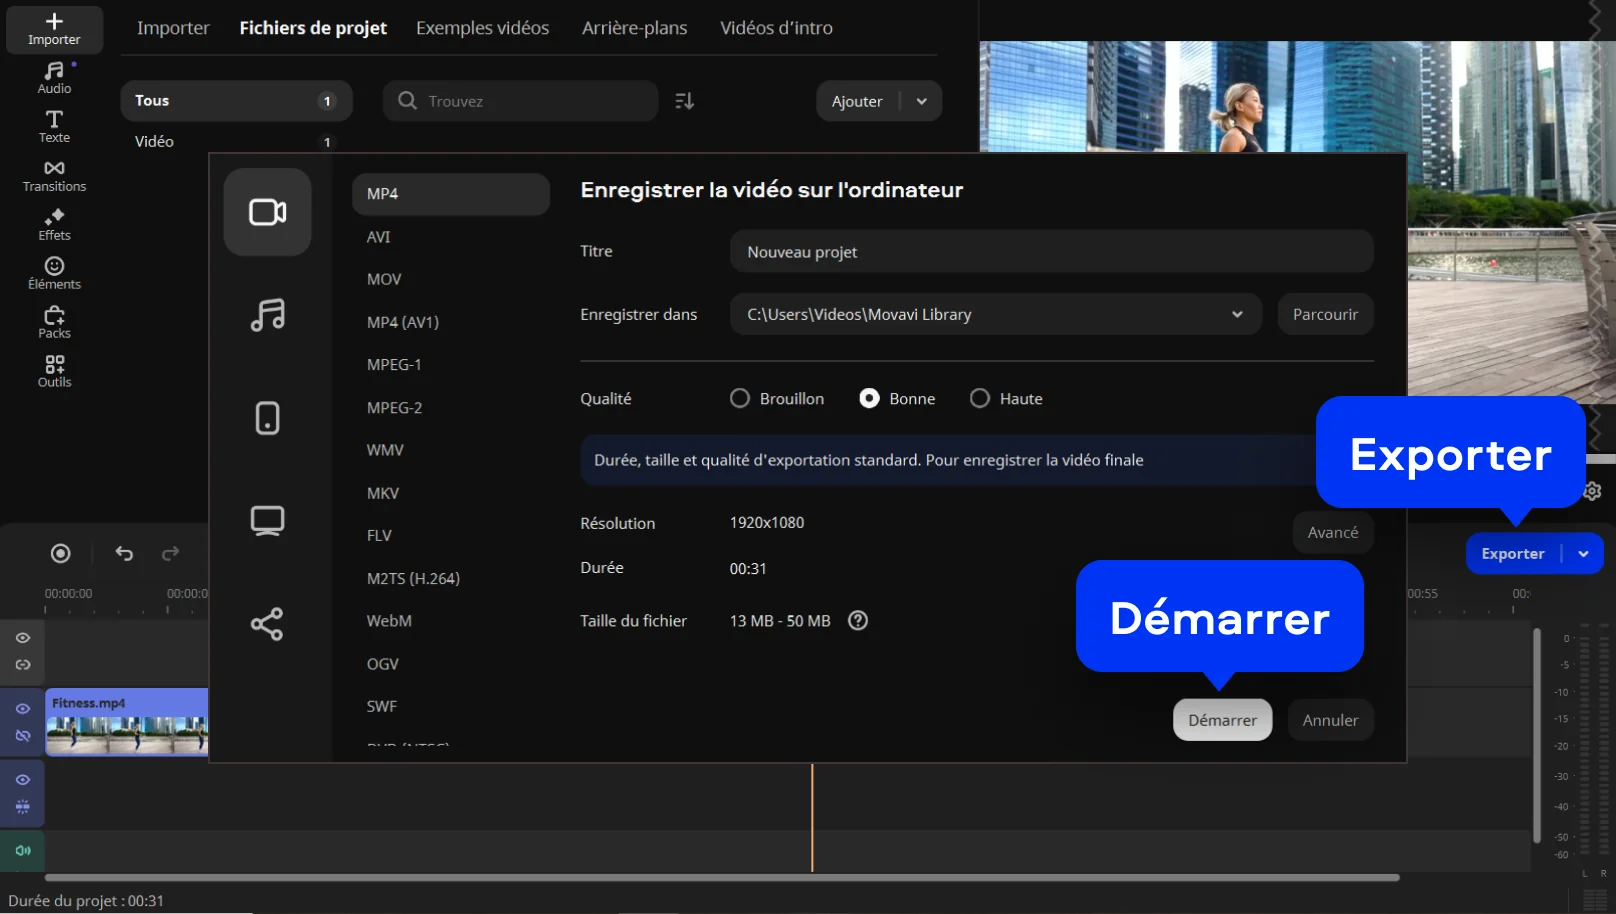Image resolution: width=1616 pixels, height=914 pixels.
Task: Choose the mobile device export icon
Action: pos(267,418)
